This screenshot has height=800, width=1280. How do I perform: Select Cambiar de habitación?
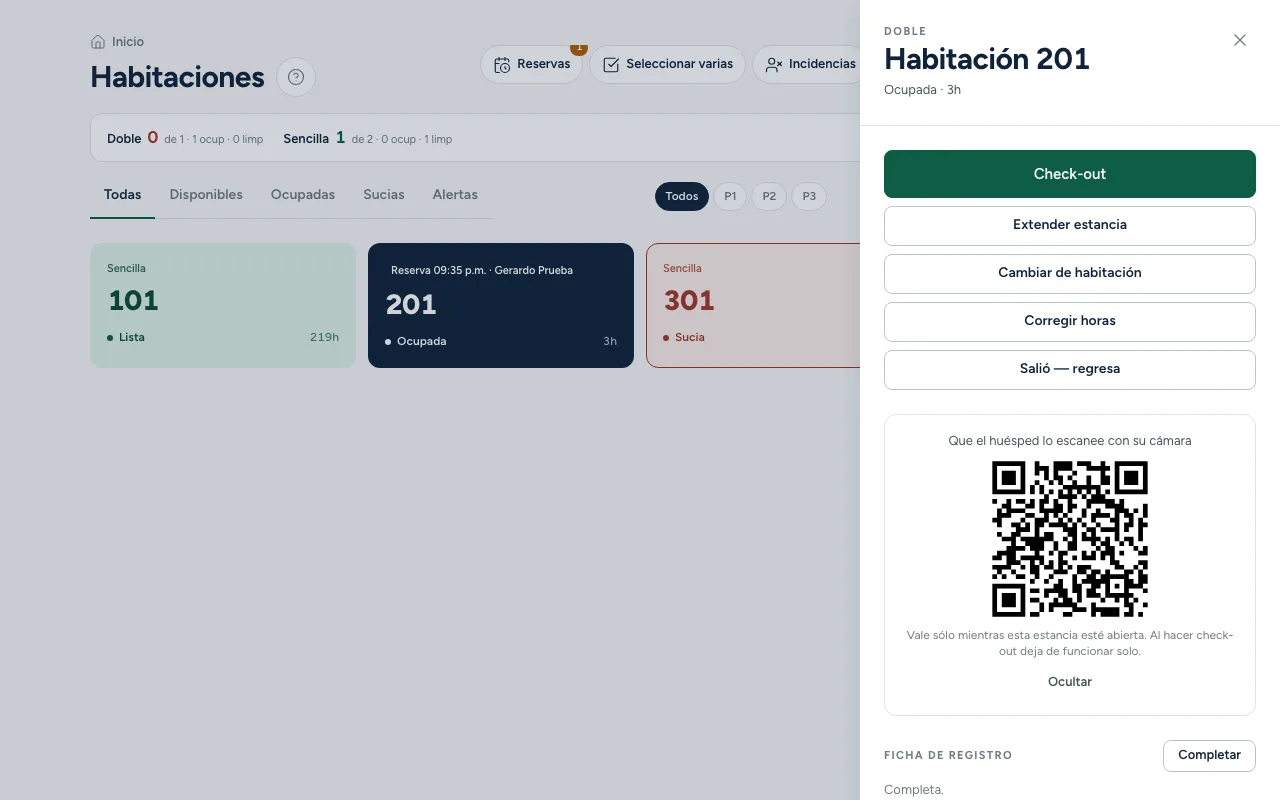click(1070, 273)
